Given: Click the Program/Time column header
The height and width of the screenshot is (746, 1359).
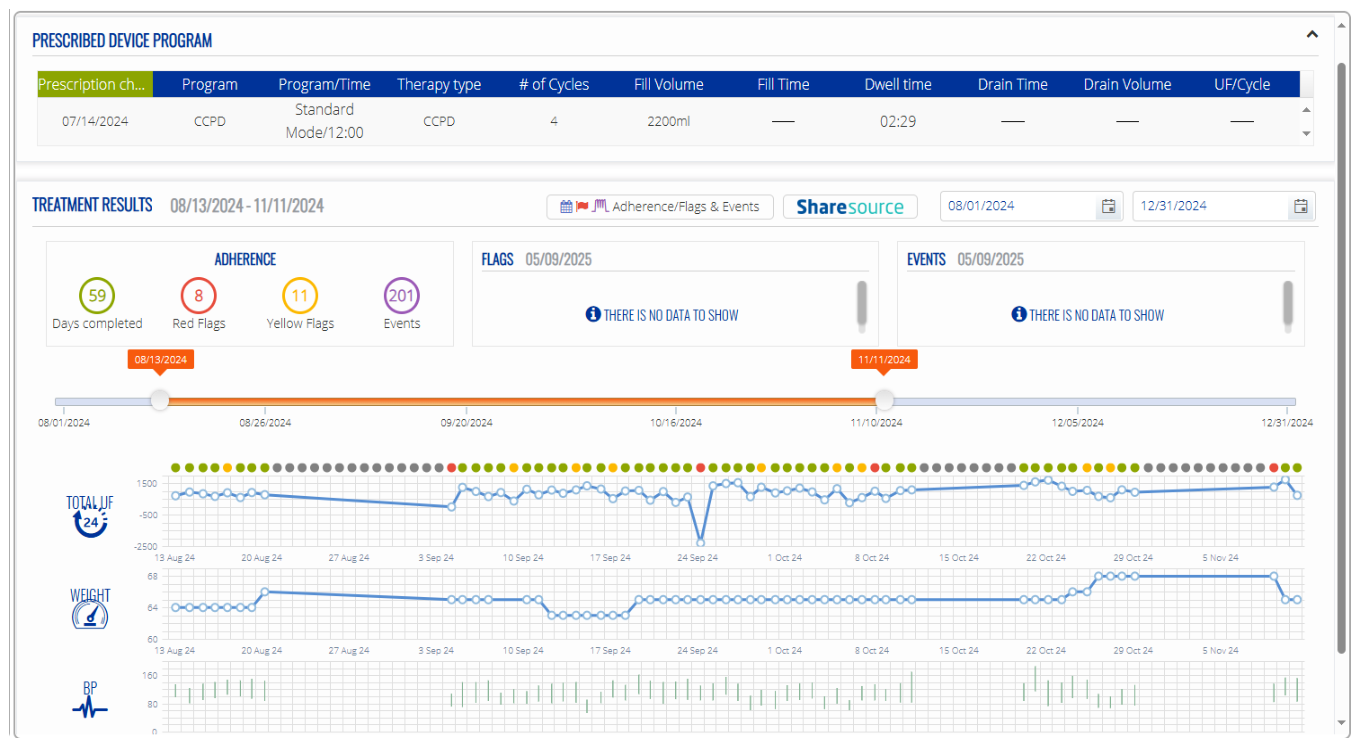Looking at the screenshot, I should (324, 84).
